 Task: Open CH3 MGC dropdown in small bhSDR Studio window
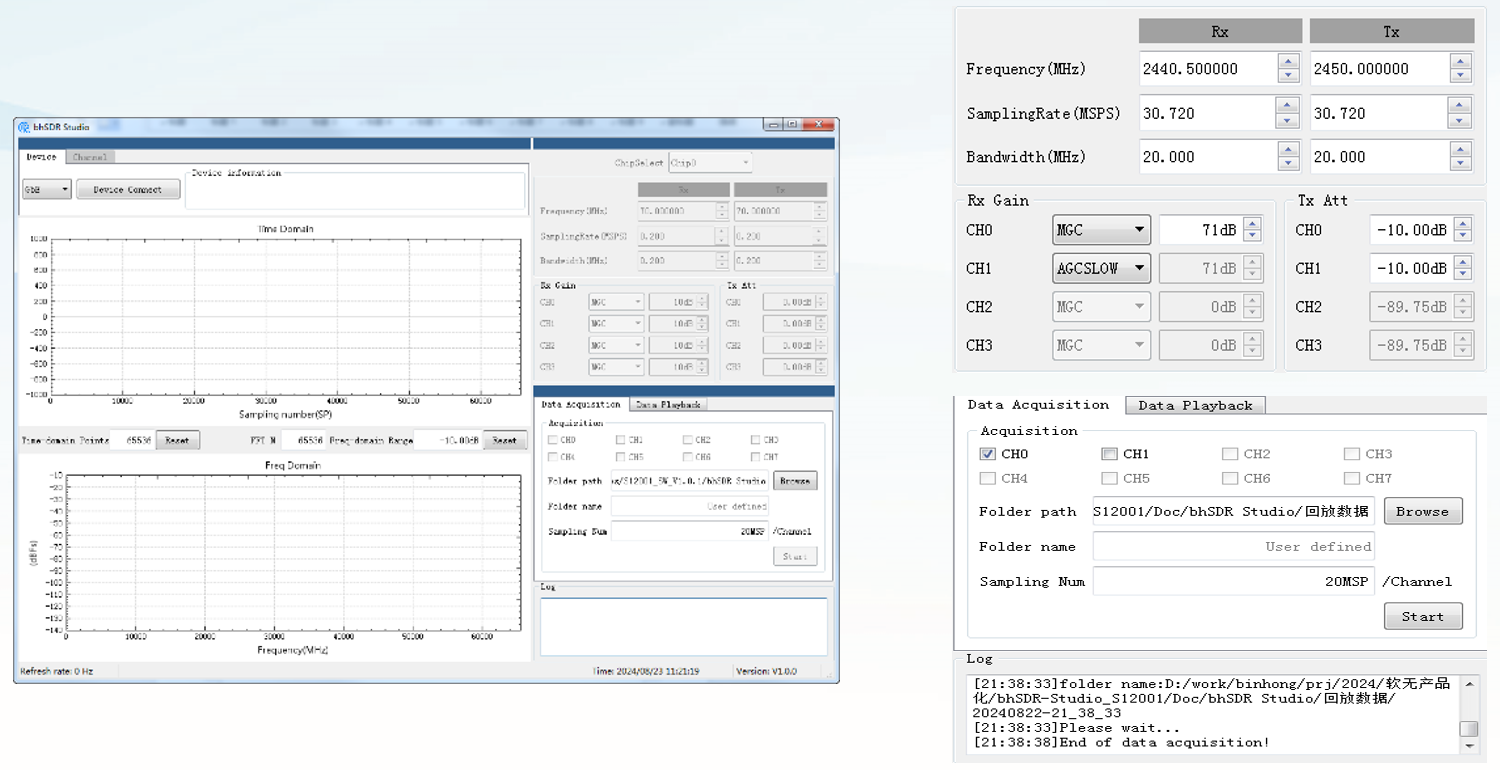(616, 367)
